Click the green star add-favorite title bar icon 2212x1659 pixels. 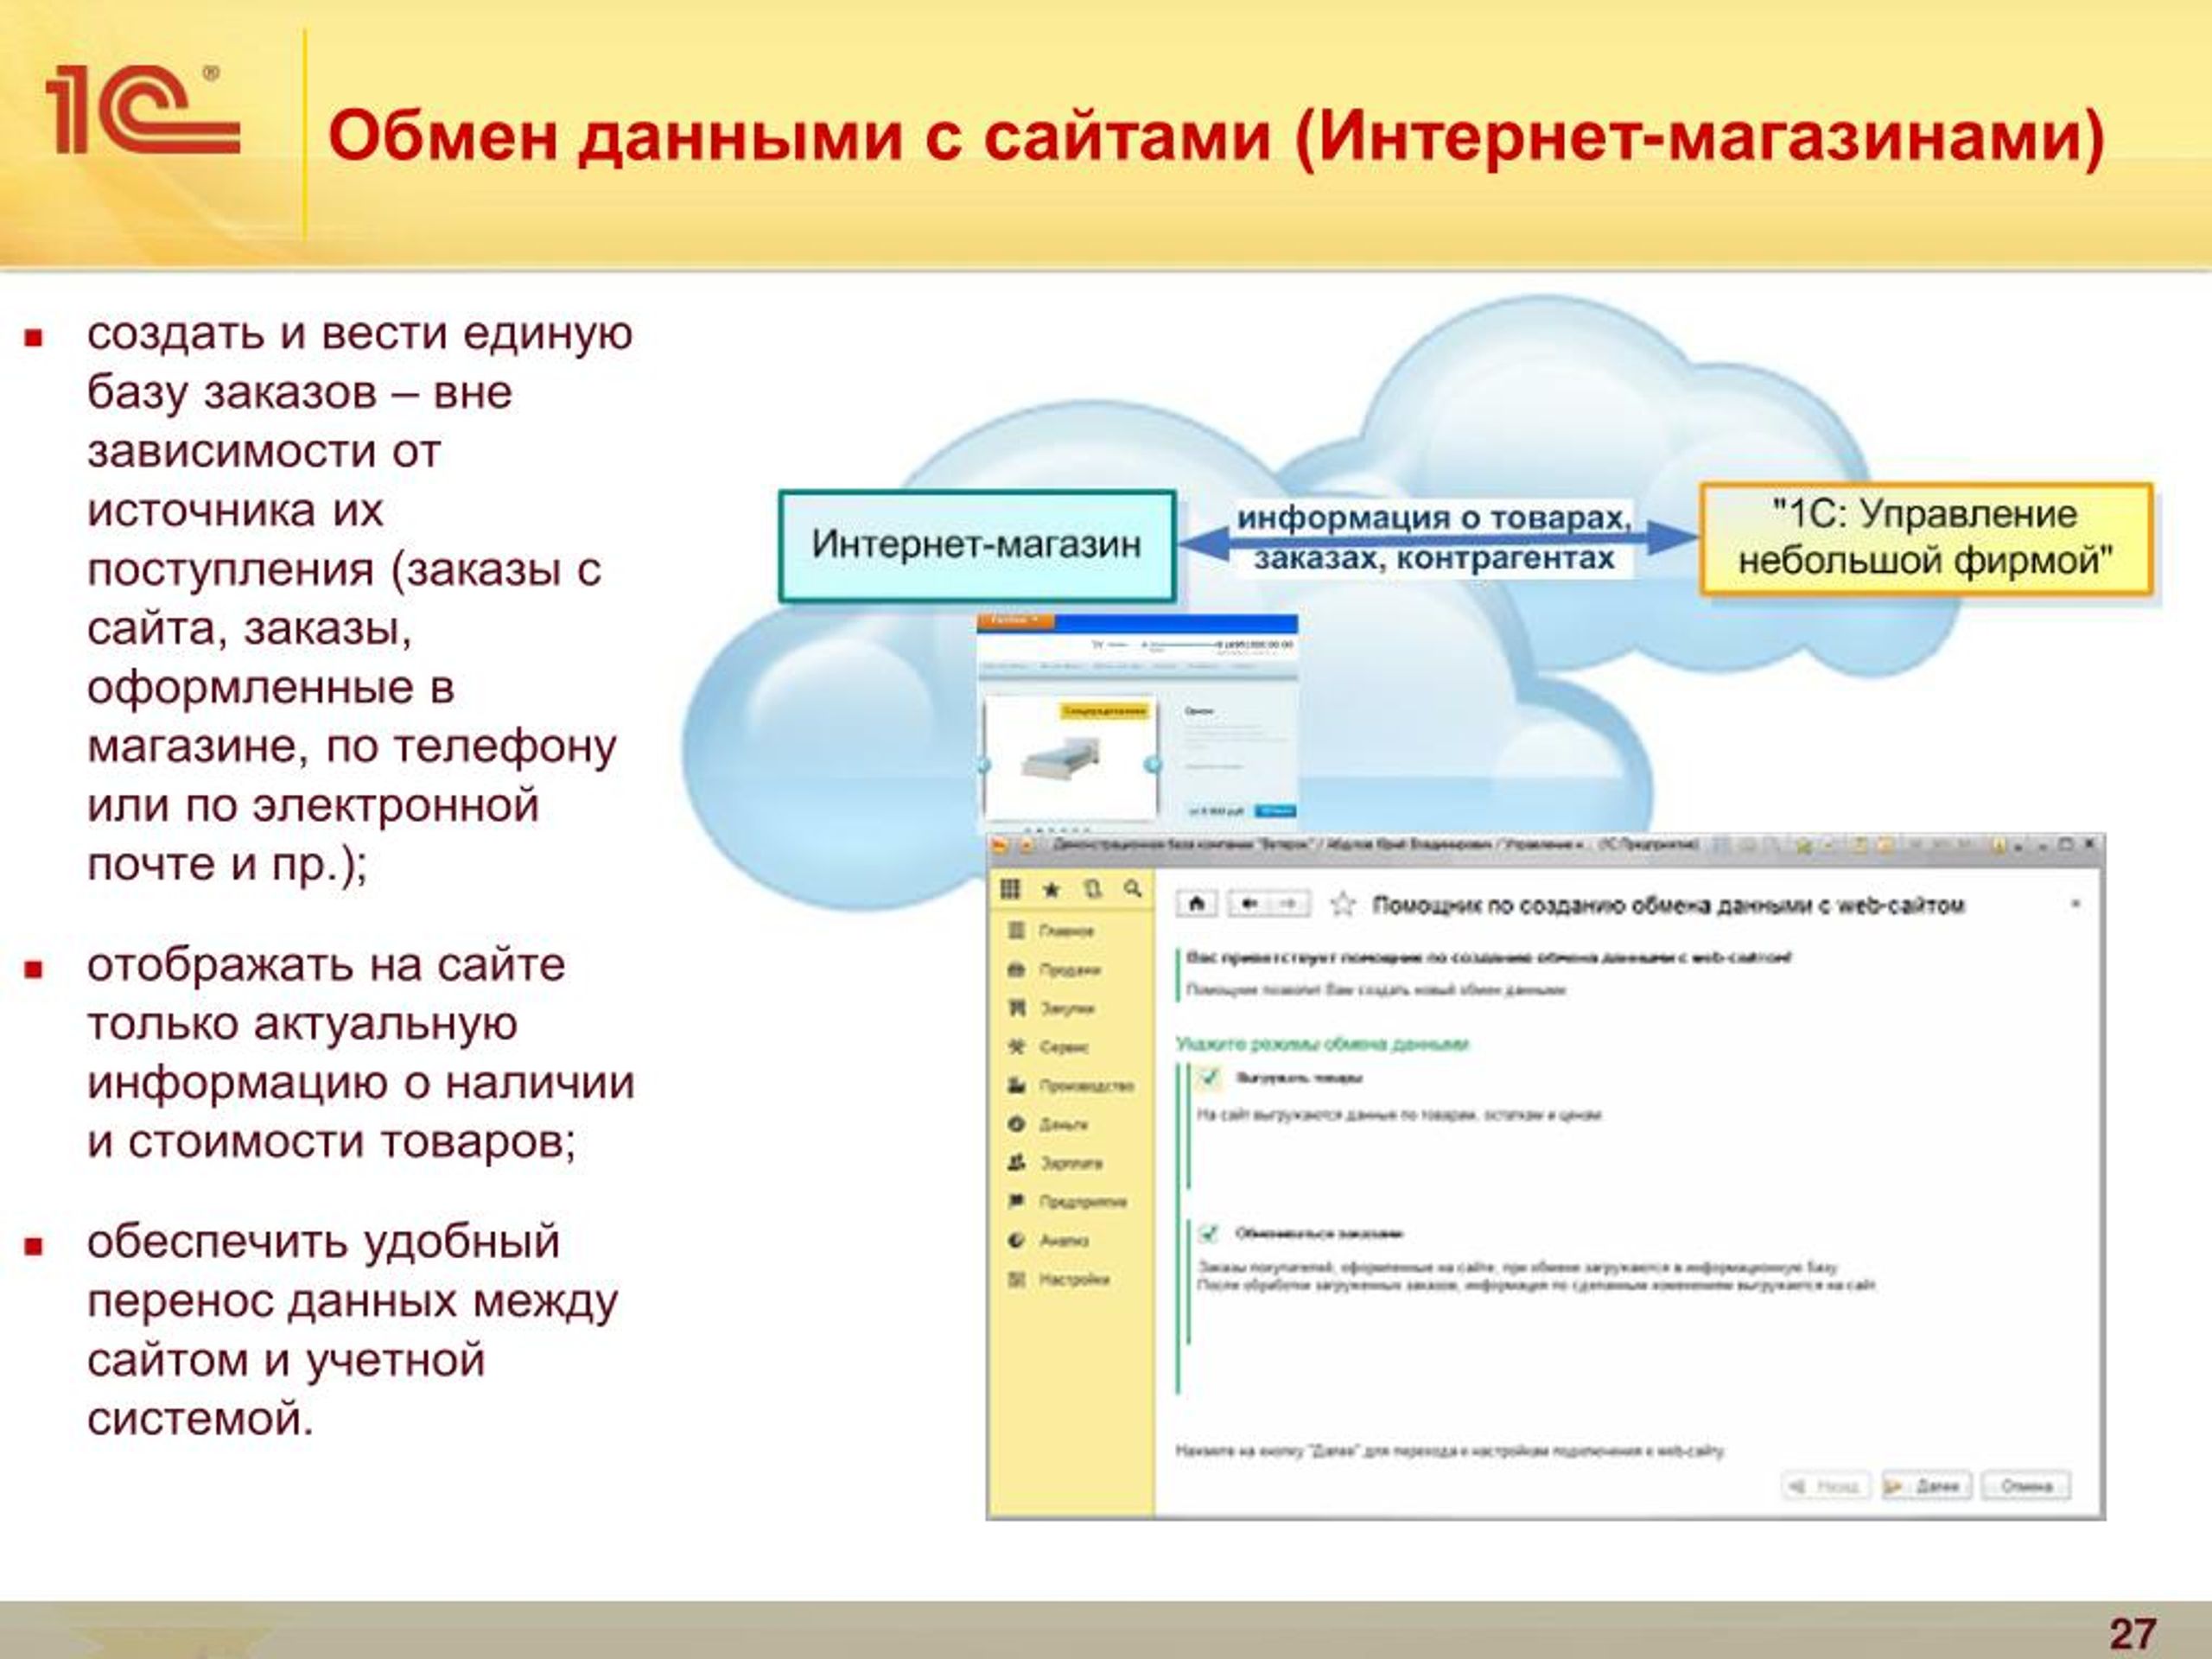pos(1803,846)
